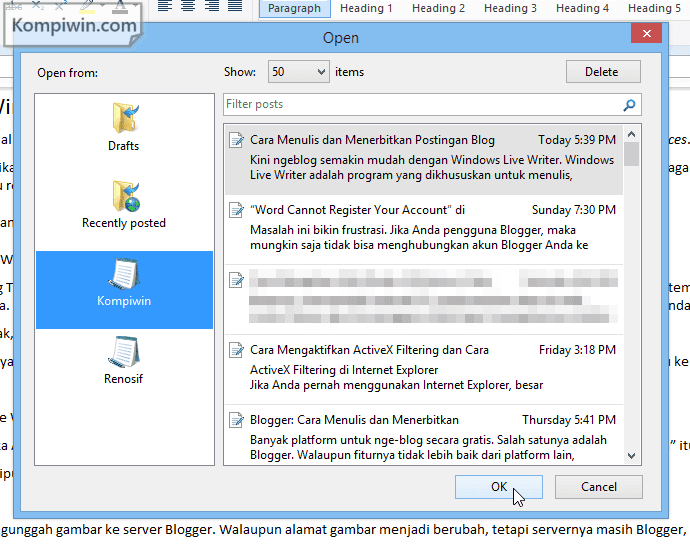Click post icon beside 'Blogger: Cara Menulis dan Menerbitkan'

[236, 420]
